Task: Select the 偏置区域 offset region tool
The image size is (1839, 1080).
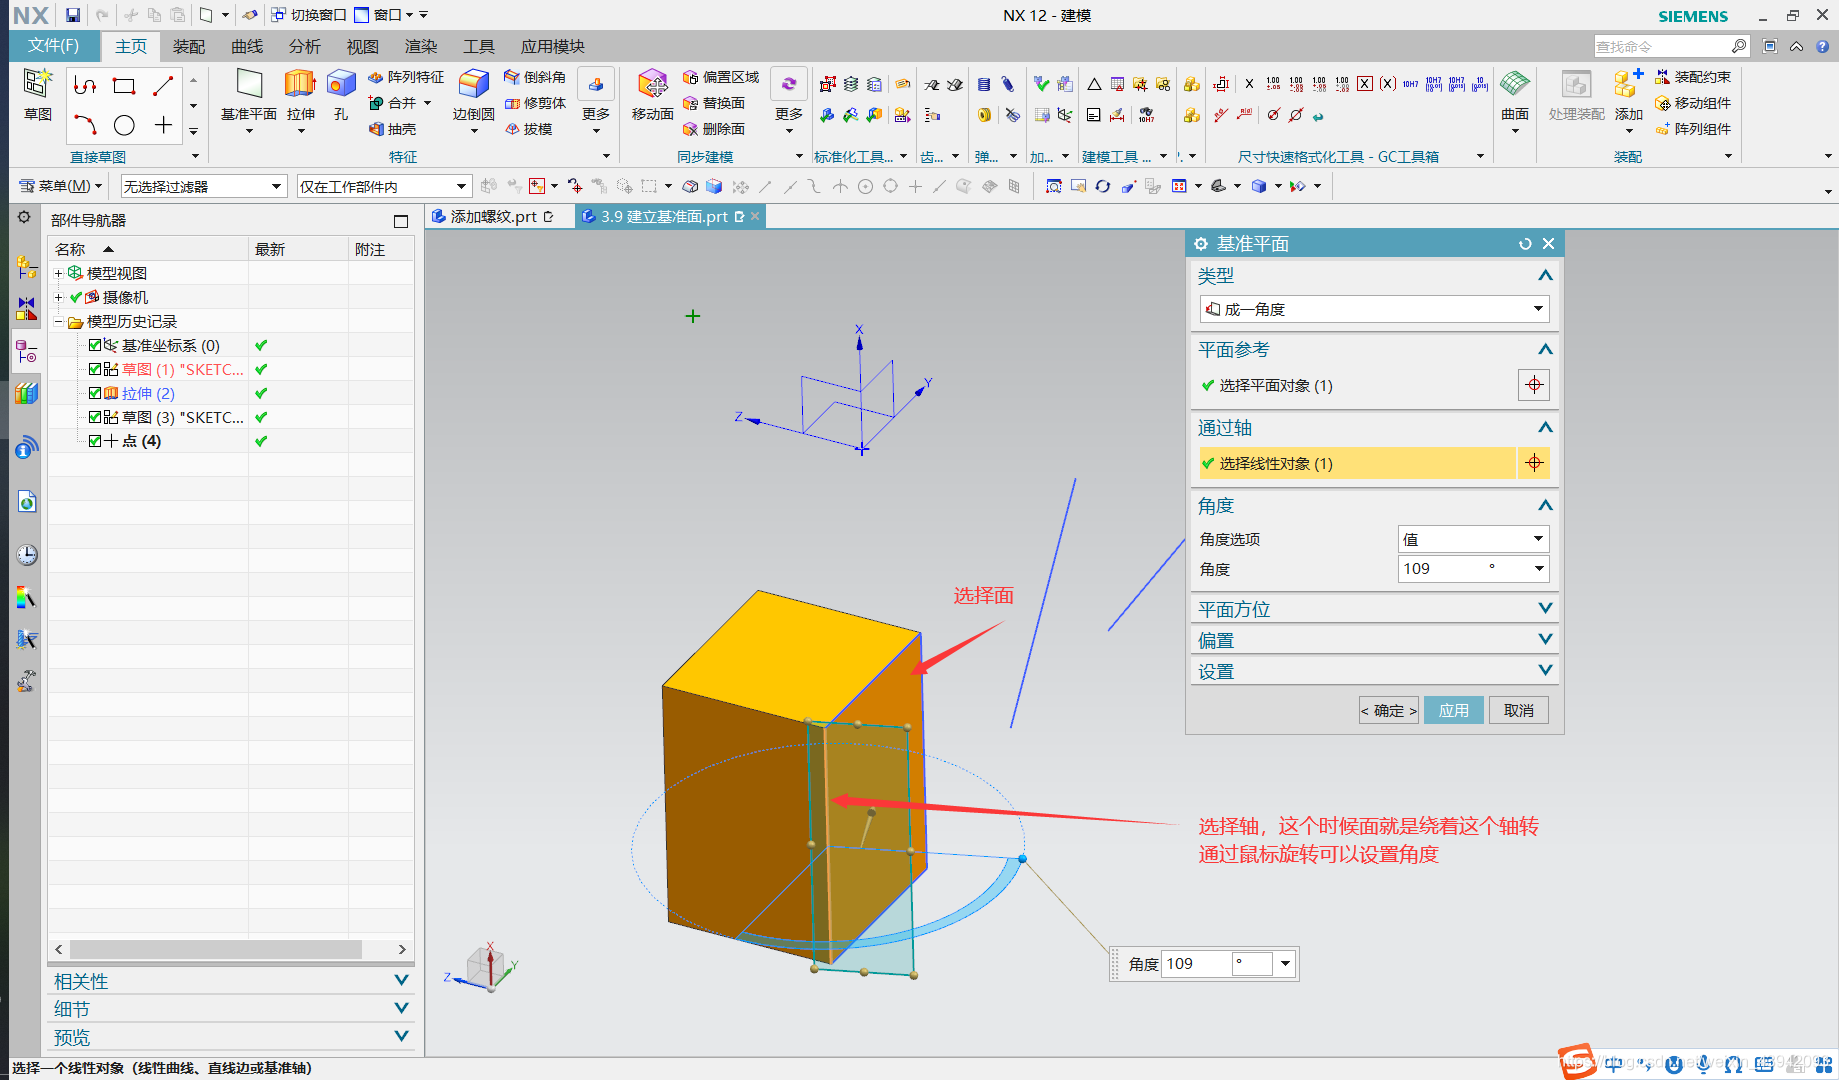Action: pyautogui.click(x=721, y=77)
